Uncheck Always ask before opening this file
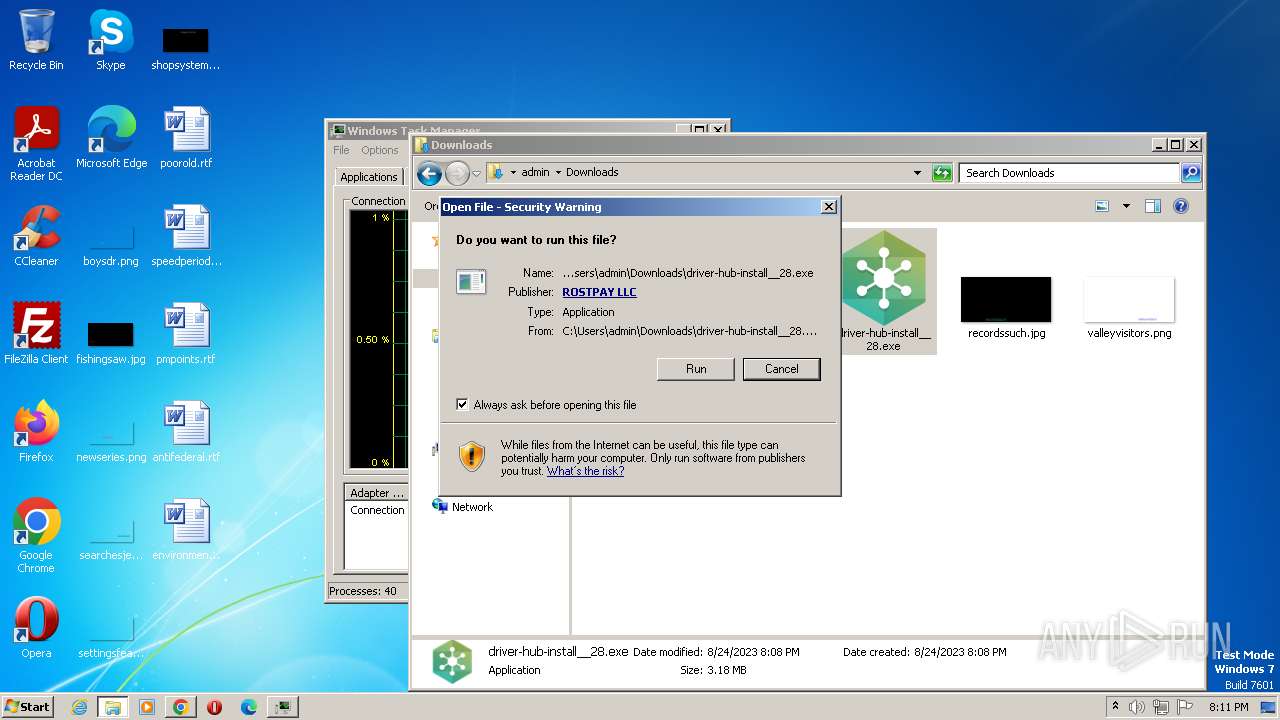 [x=462, y=405]
